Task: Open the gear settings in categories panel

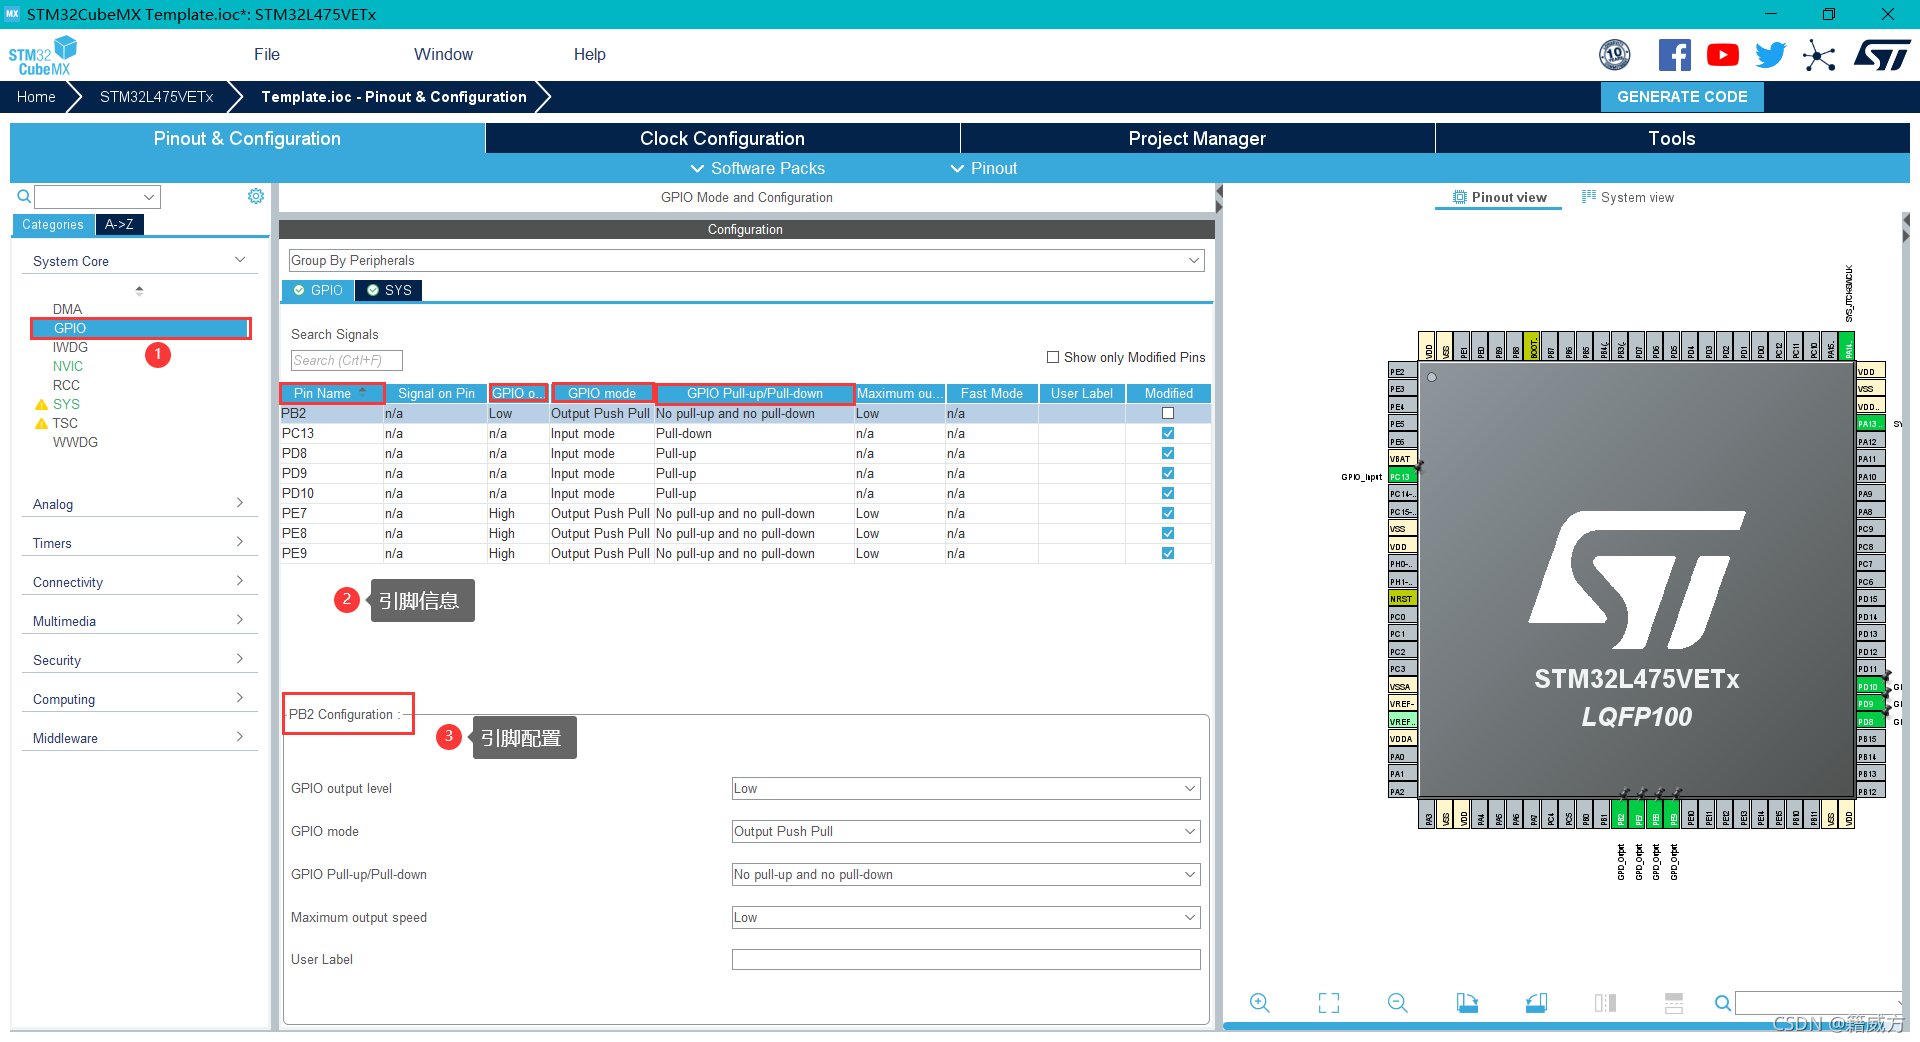Action: [256, 196]
